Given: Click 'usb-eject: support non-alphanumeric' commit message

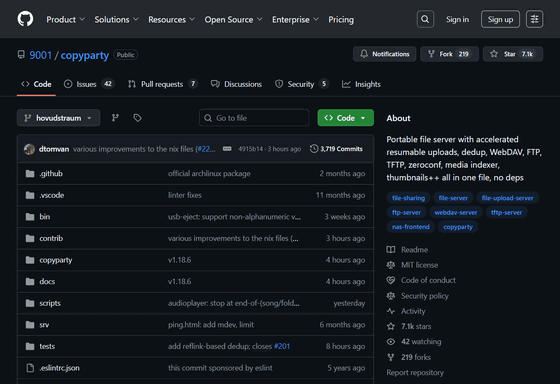Looking at the screenshot, I should (x=234, y=217).
